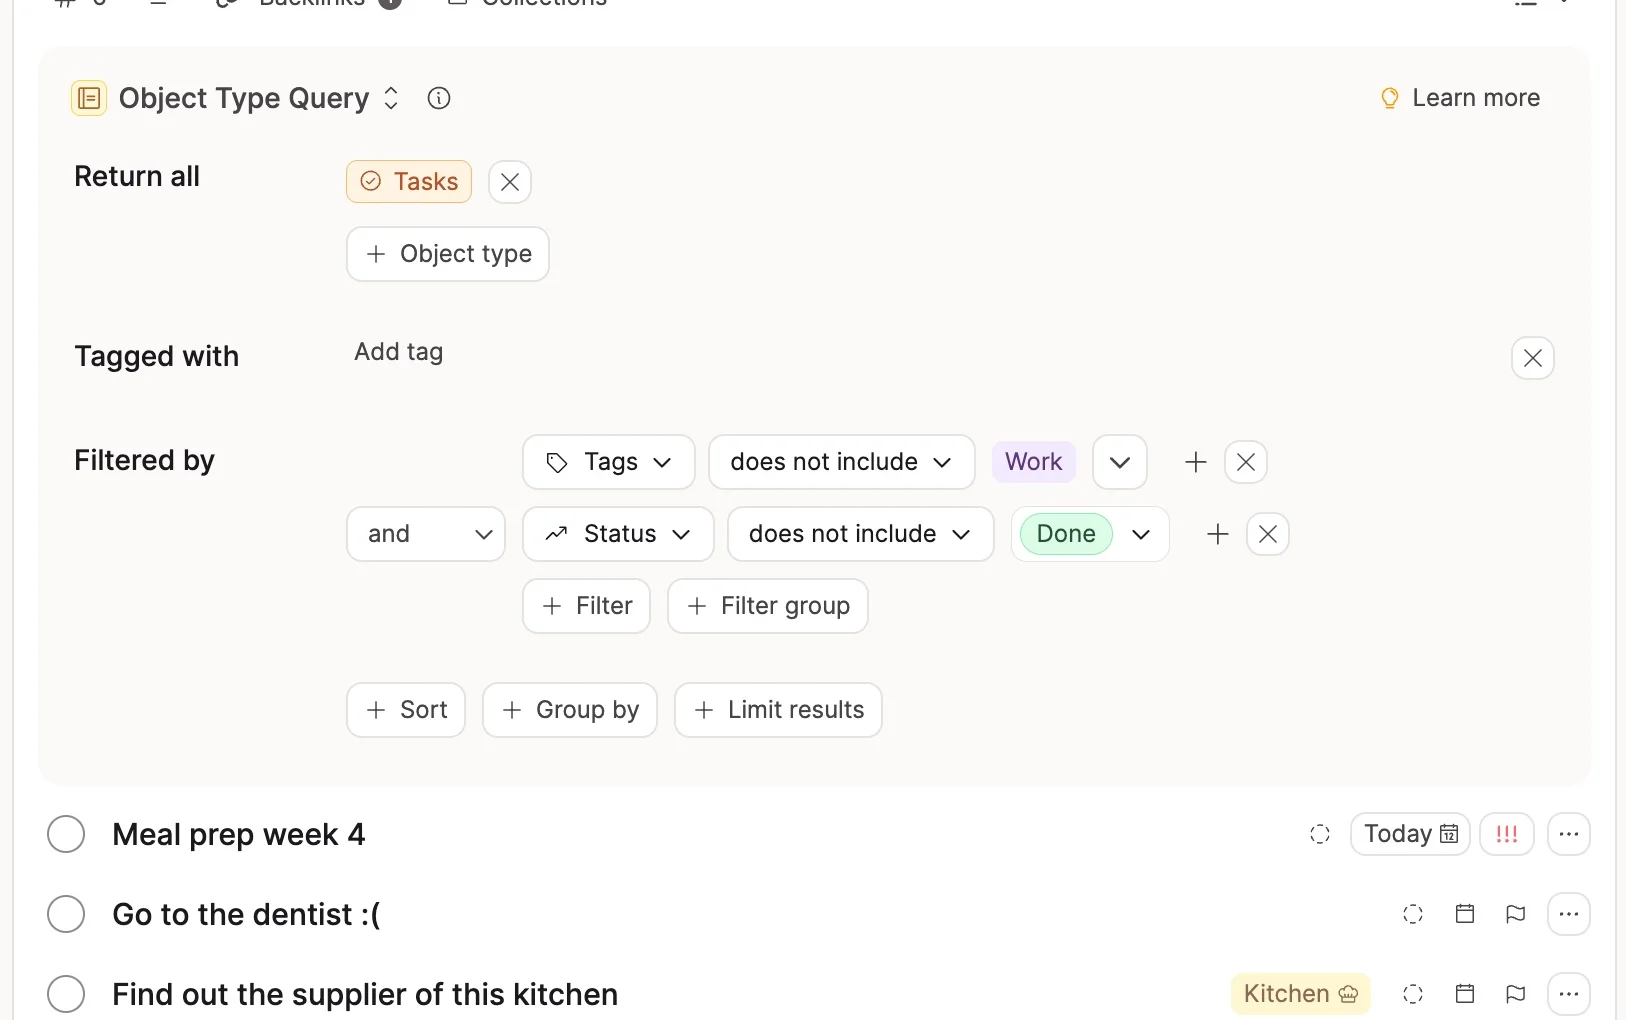This screenshot has height=1020, width=1626.
Task: Add condition after the Tags filter
Action: (x=1196, y=462)
